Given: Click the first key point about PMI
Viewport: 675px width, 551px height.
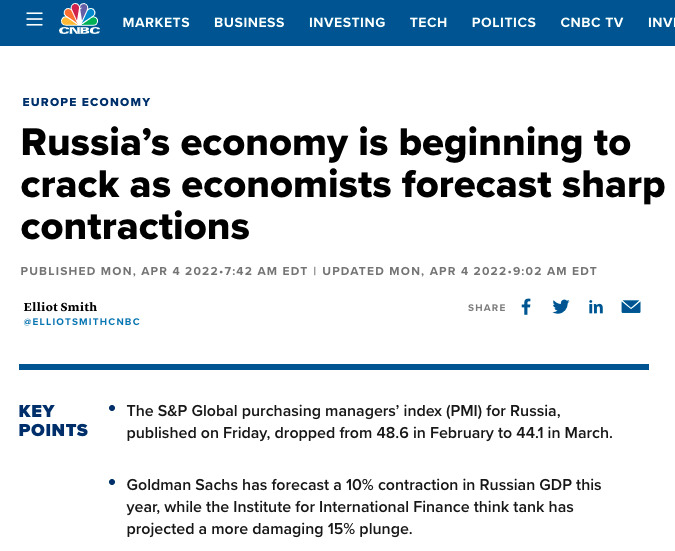Looking at the screenshot, I should (x=369, y=422).
